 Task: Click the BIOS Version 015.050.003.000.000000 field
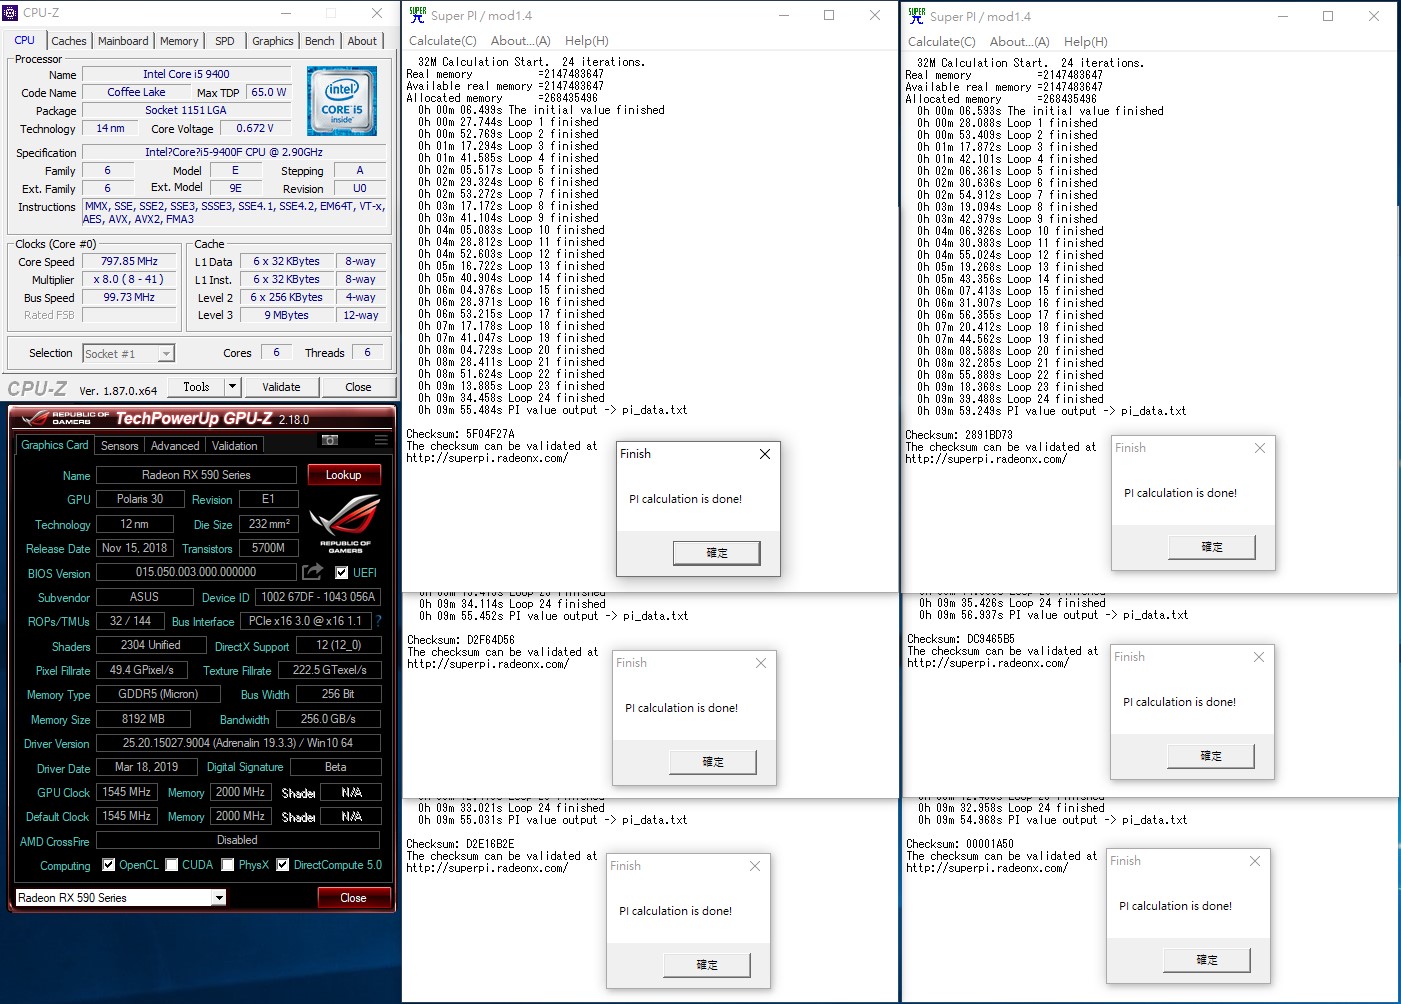pyautogui.click(x=196, y=572)
